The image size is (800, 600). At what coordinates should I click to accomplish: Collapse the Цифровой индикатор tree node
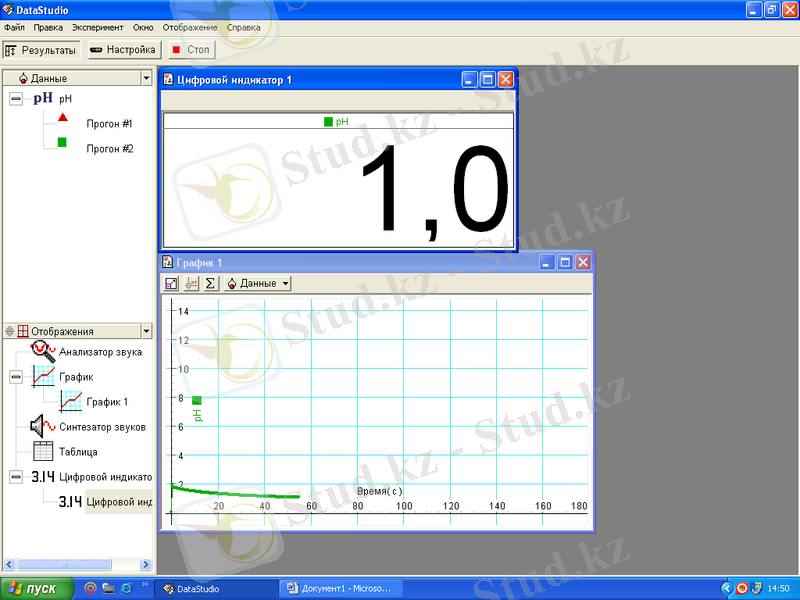16,477
